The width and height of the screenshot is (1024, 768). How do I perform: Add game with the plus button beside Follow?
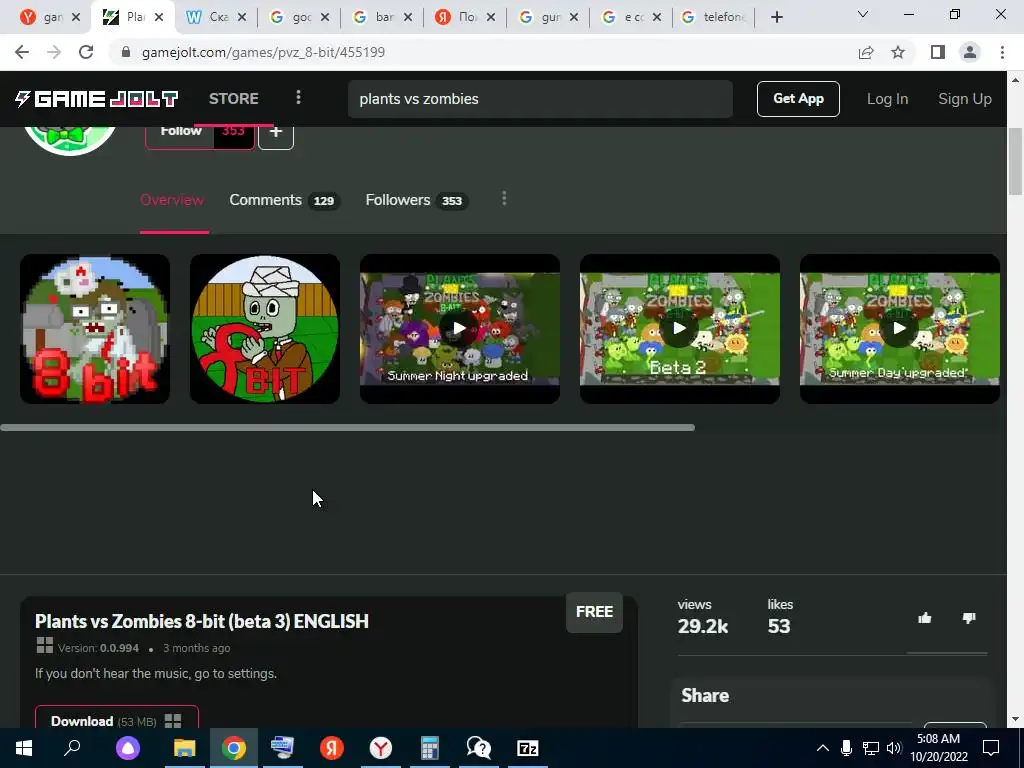(276, 135)
